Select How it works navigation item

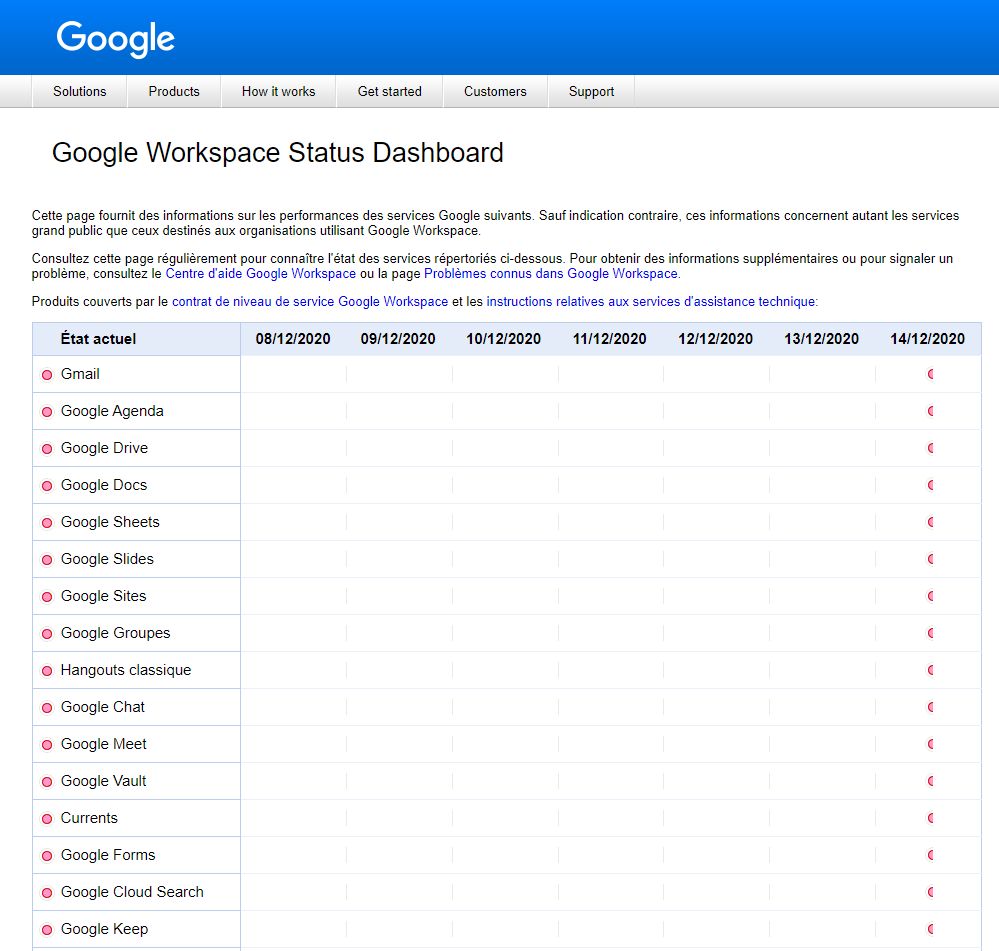278,91
